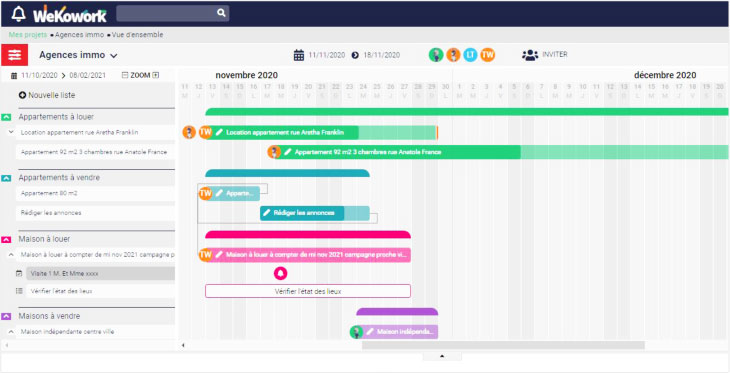Image resolution: width=730 pixels, height=373 pixels.
Task: Click TW avatar on Apparte... task bar
Action: (x=205, y=193)
